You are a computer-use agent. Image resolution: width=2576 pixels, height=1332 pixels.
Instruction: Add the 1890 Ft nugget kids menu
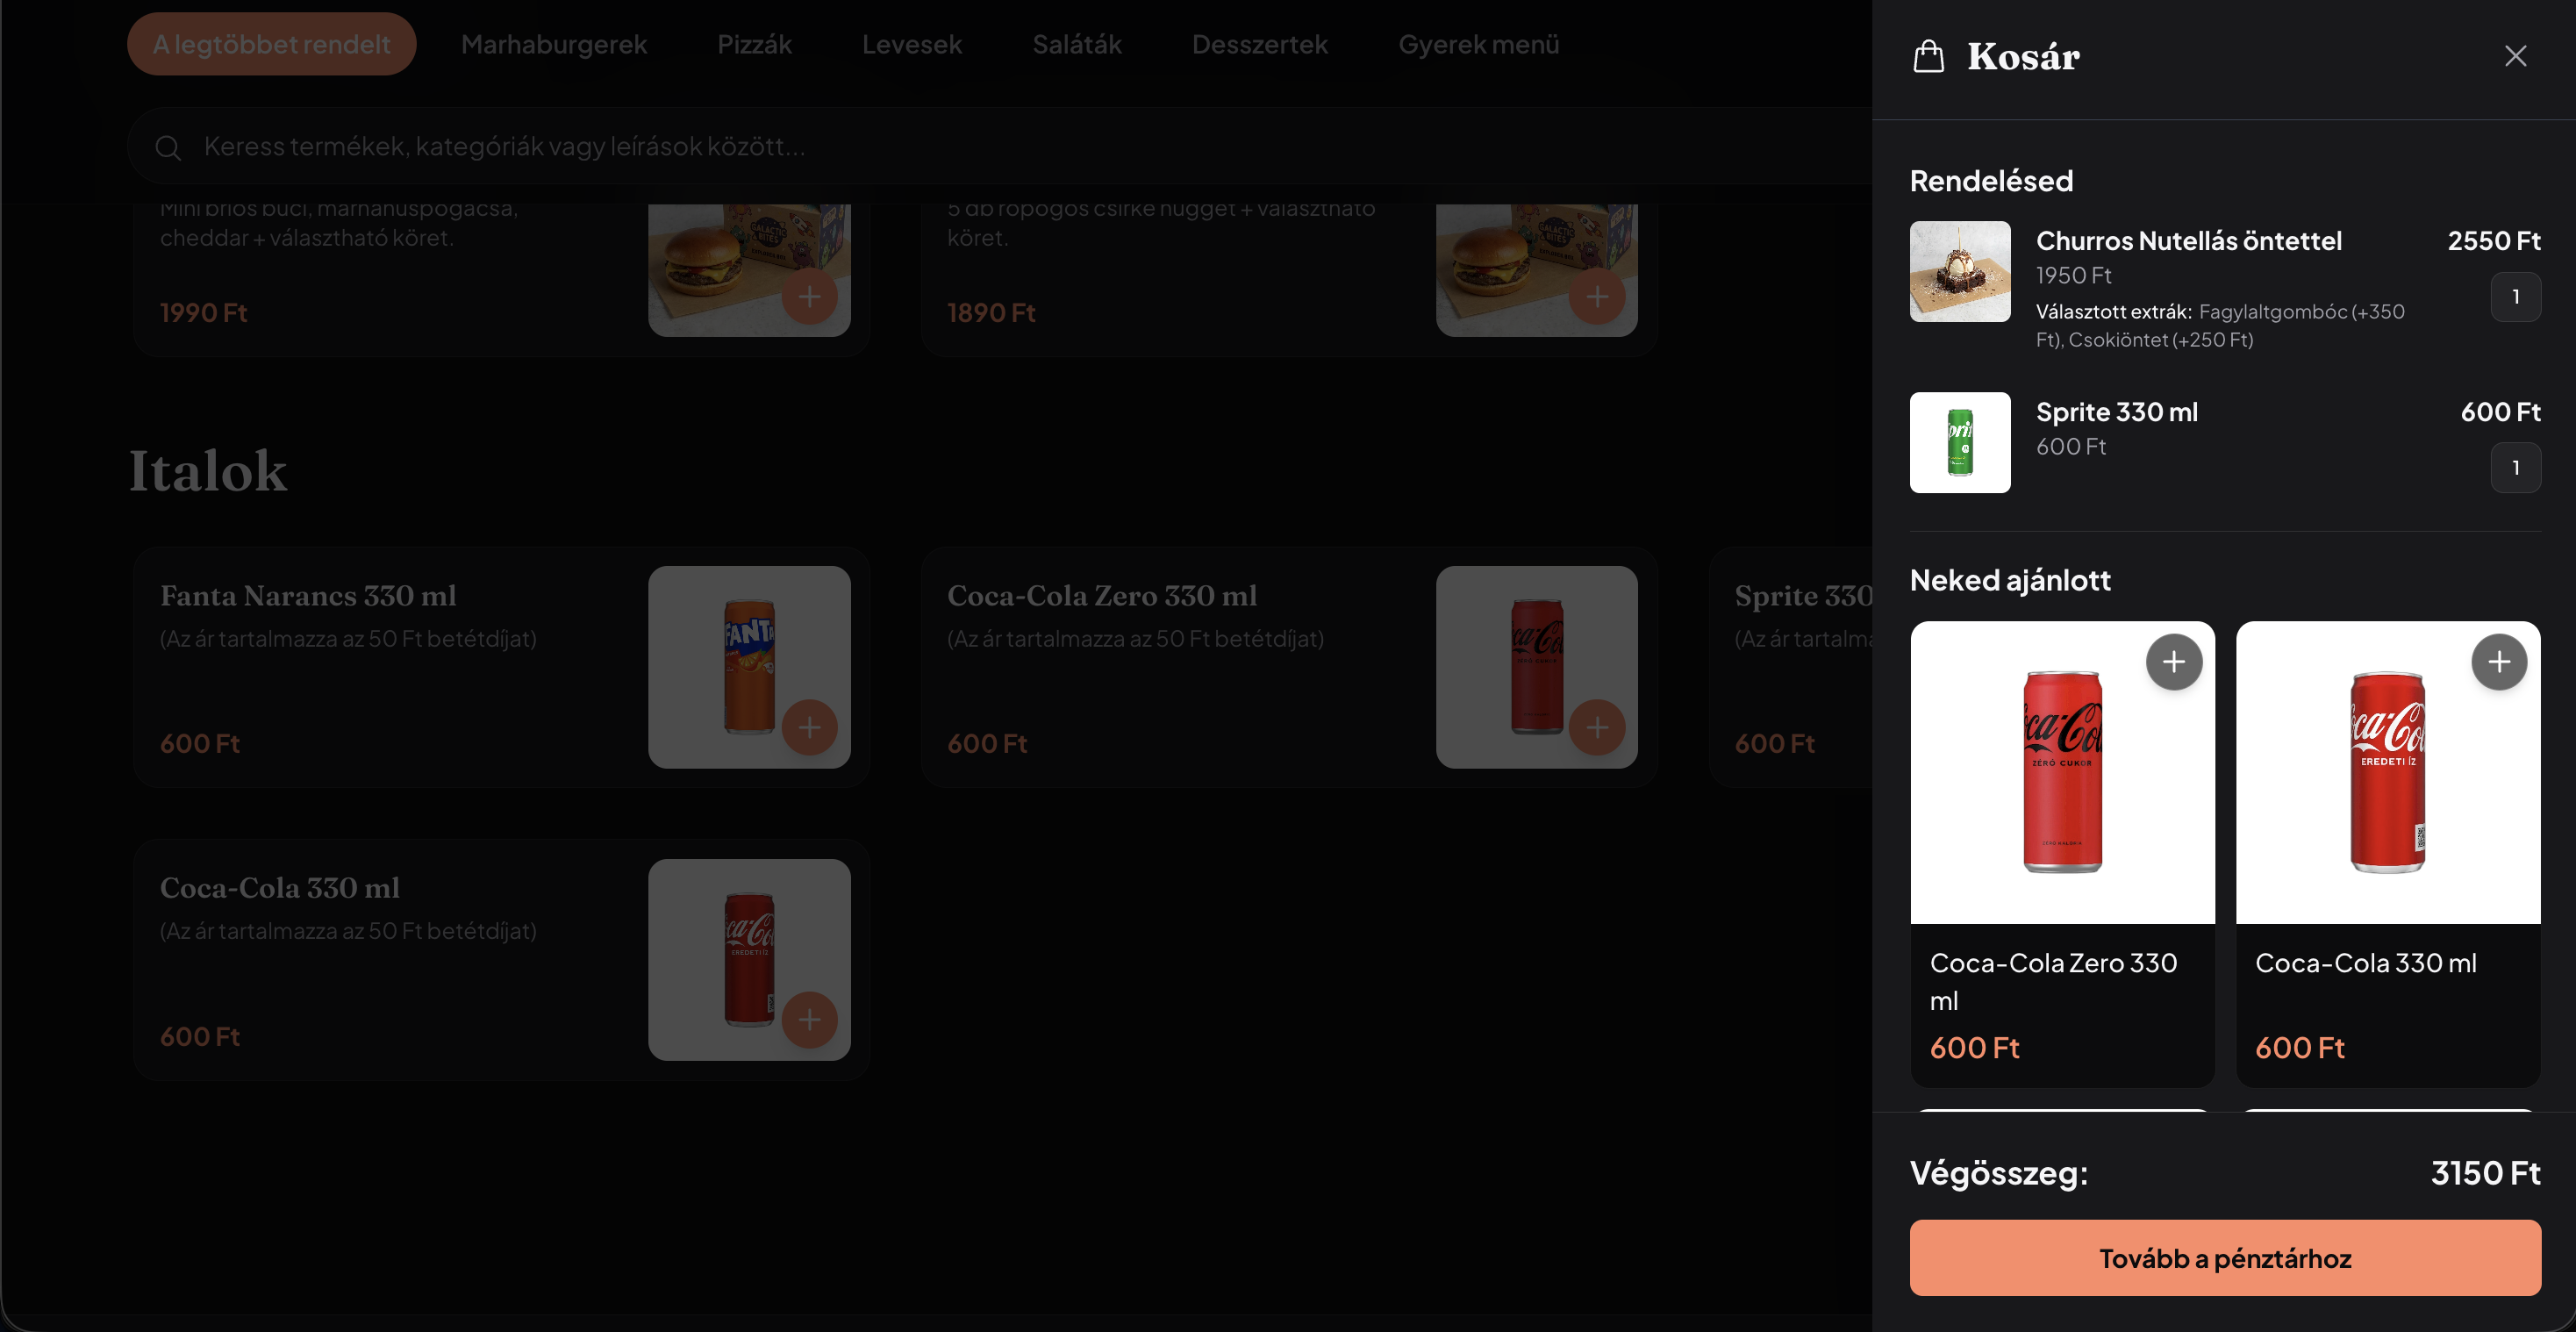point(1597,296)
